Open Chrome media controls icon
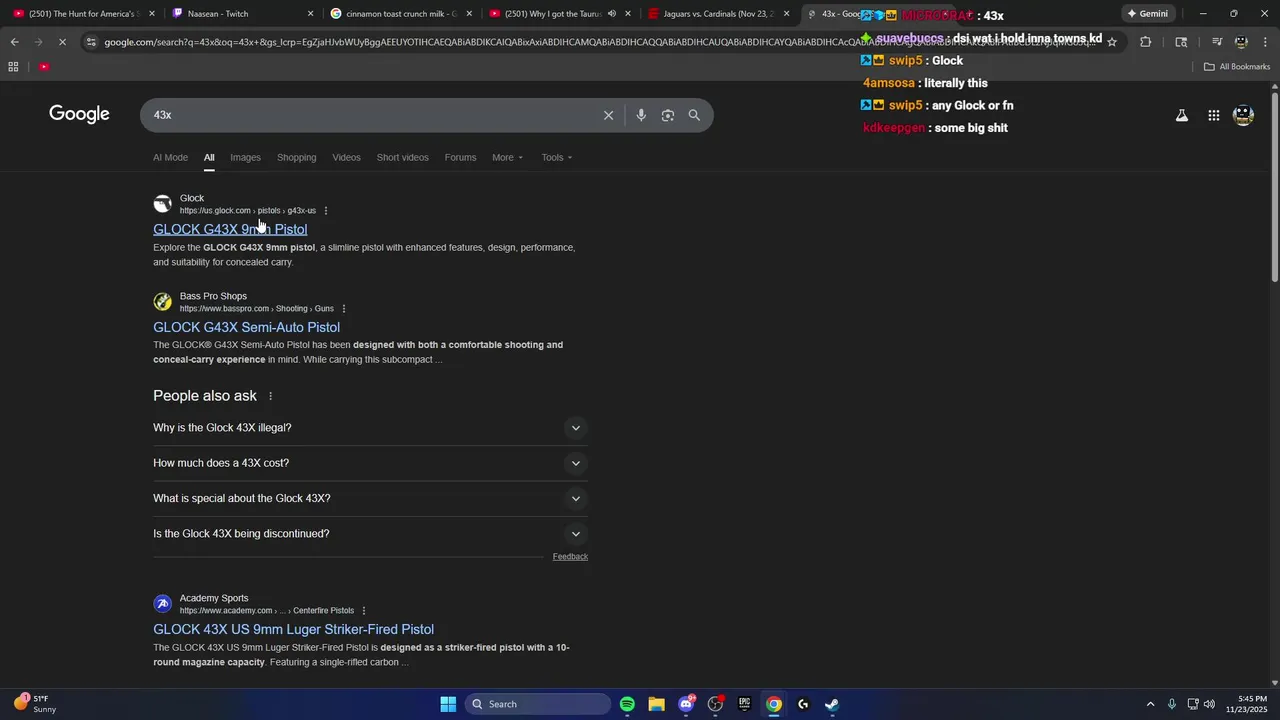Screen dimensions: 1280x720 coord(1217,42)
